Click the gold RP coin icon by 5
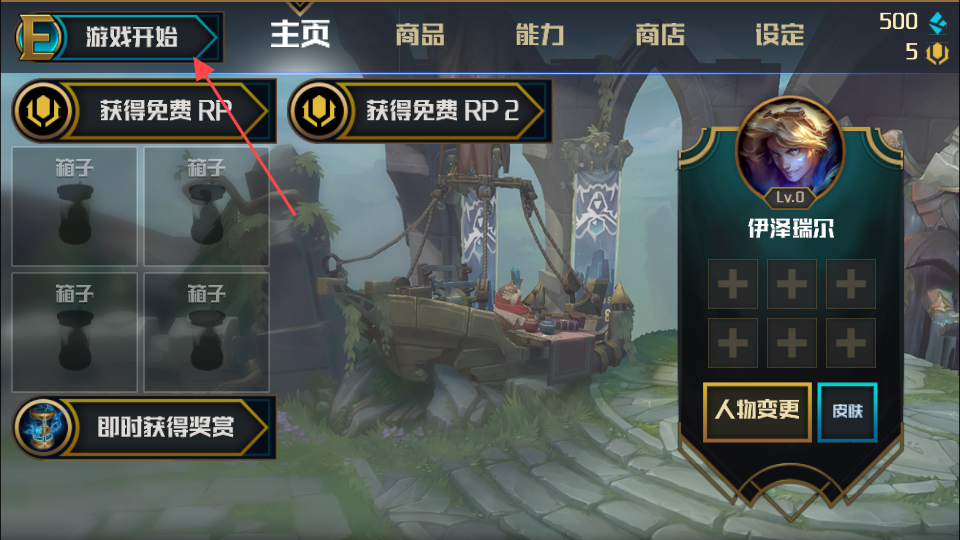The image size is (960, 540). tap(937, 53)
